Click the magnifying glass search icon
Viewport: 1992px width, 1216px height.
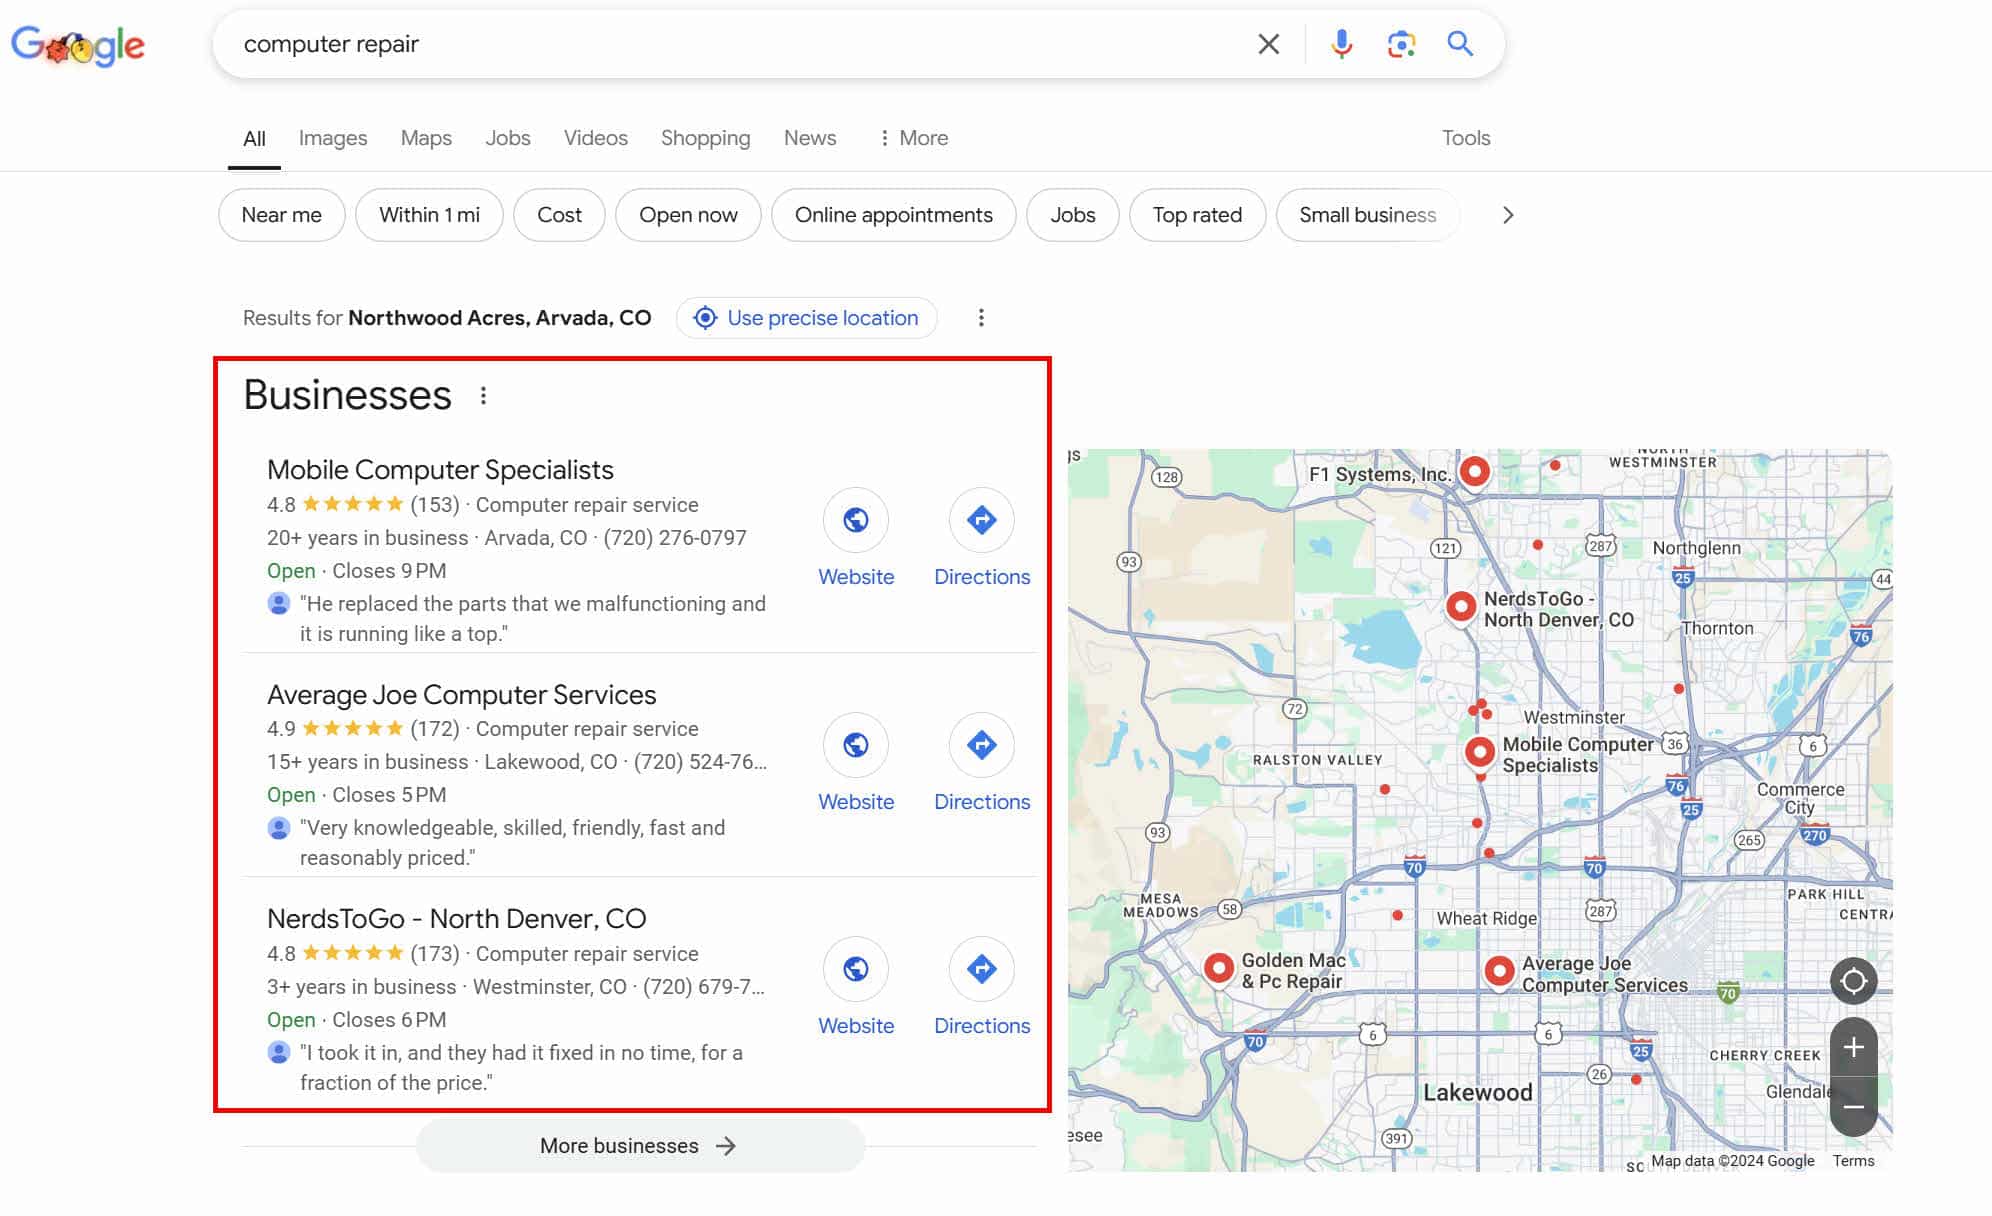pos(1460,44)
